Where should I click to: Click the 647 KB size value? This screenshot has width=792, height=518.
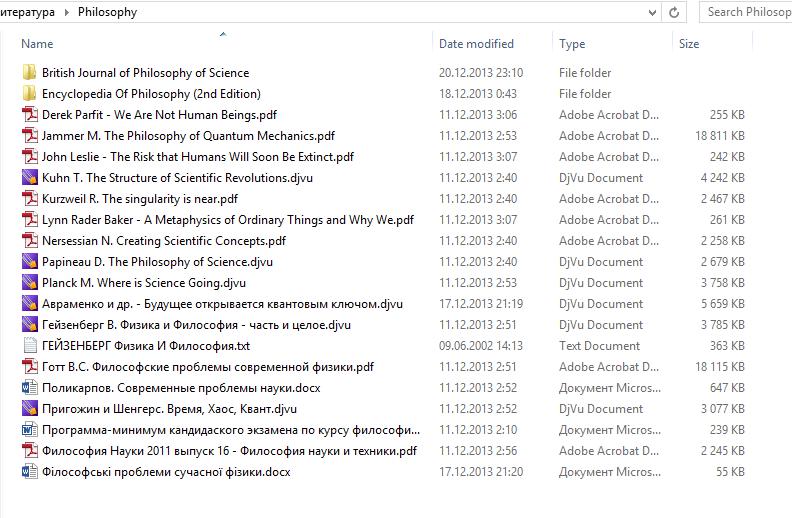coord(727,388)
